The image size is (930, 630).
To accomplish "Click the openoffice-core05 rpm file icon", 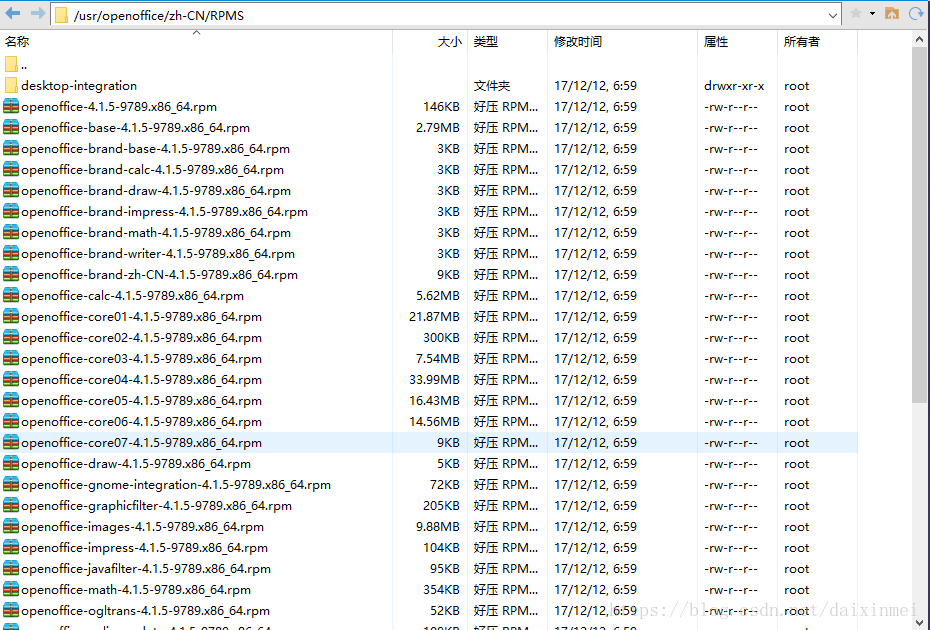I will point(11,400).
